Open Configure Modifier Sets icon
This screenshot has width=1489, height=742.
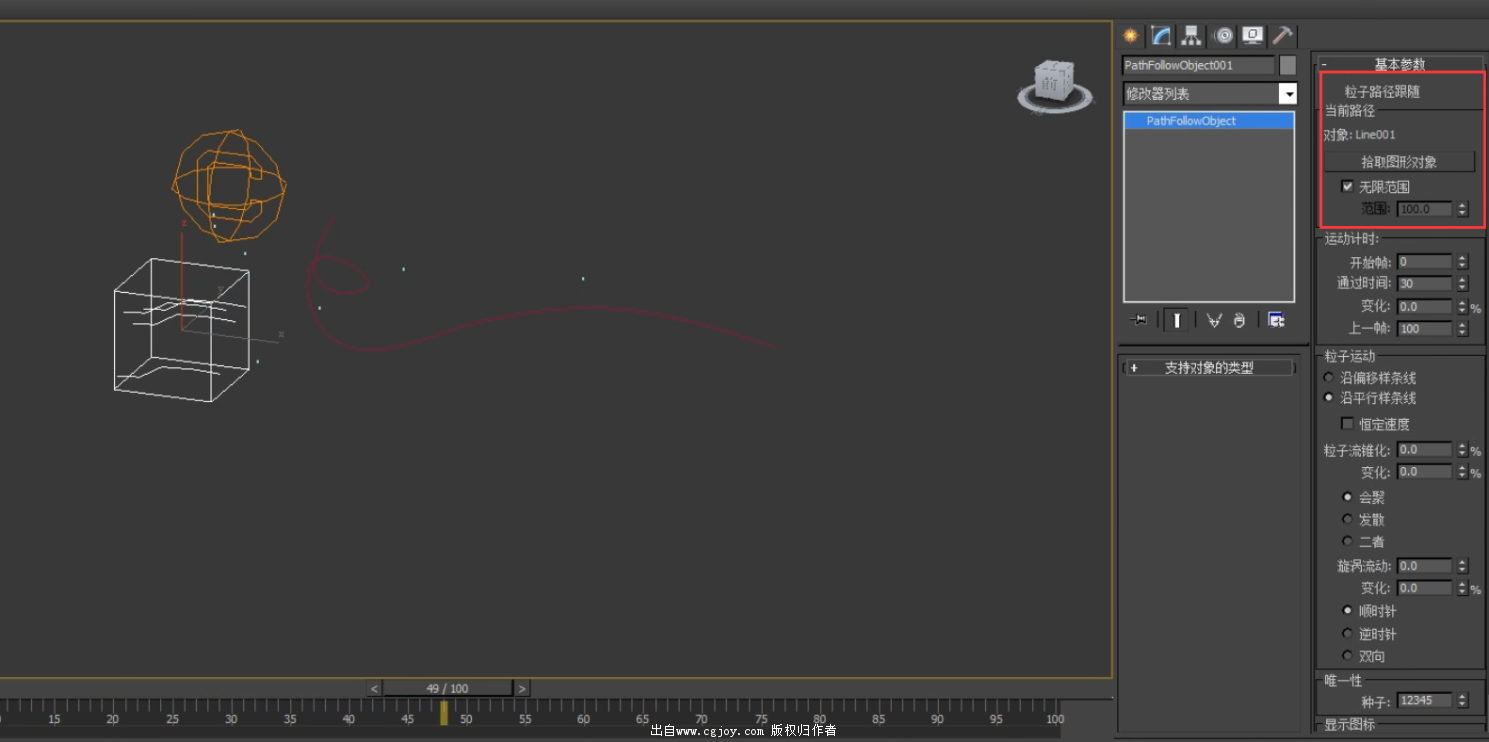point(1276,320)
